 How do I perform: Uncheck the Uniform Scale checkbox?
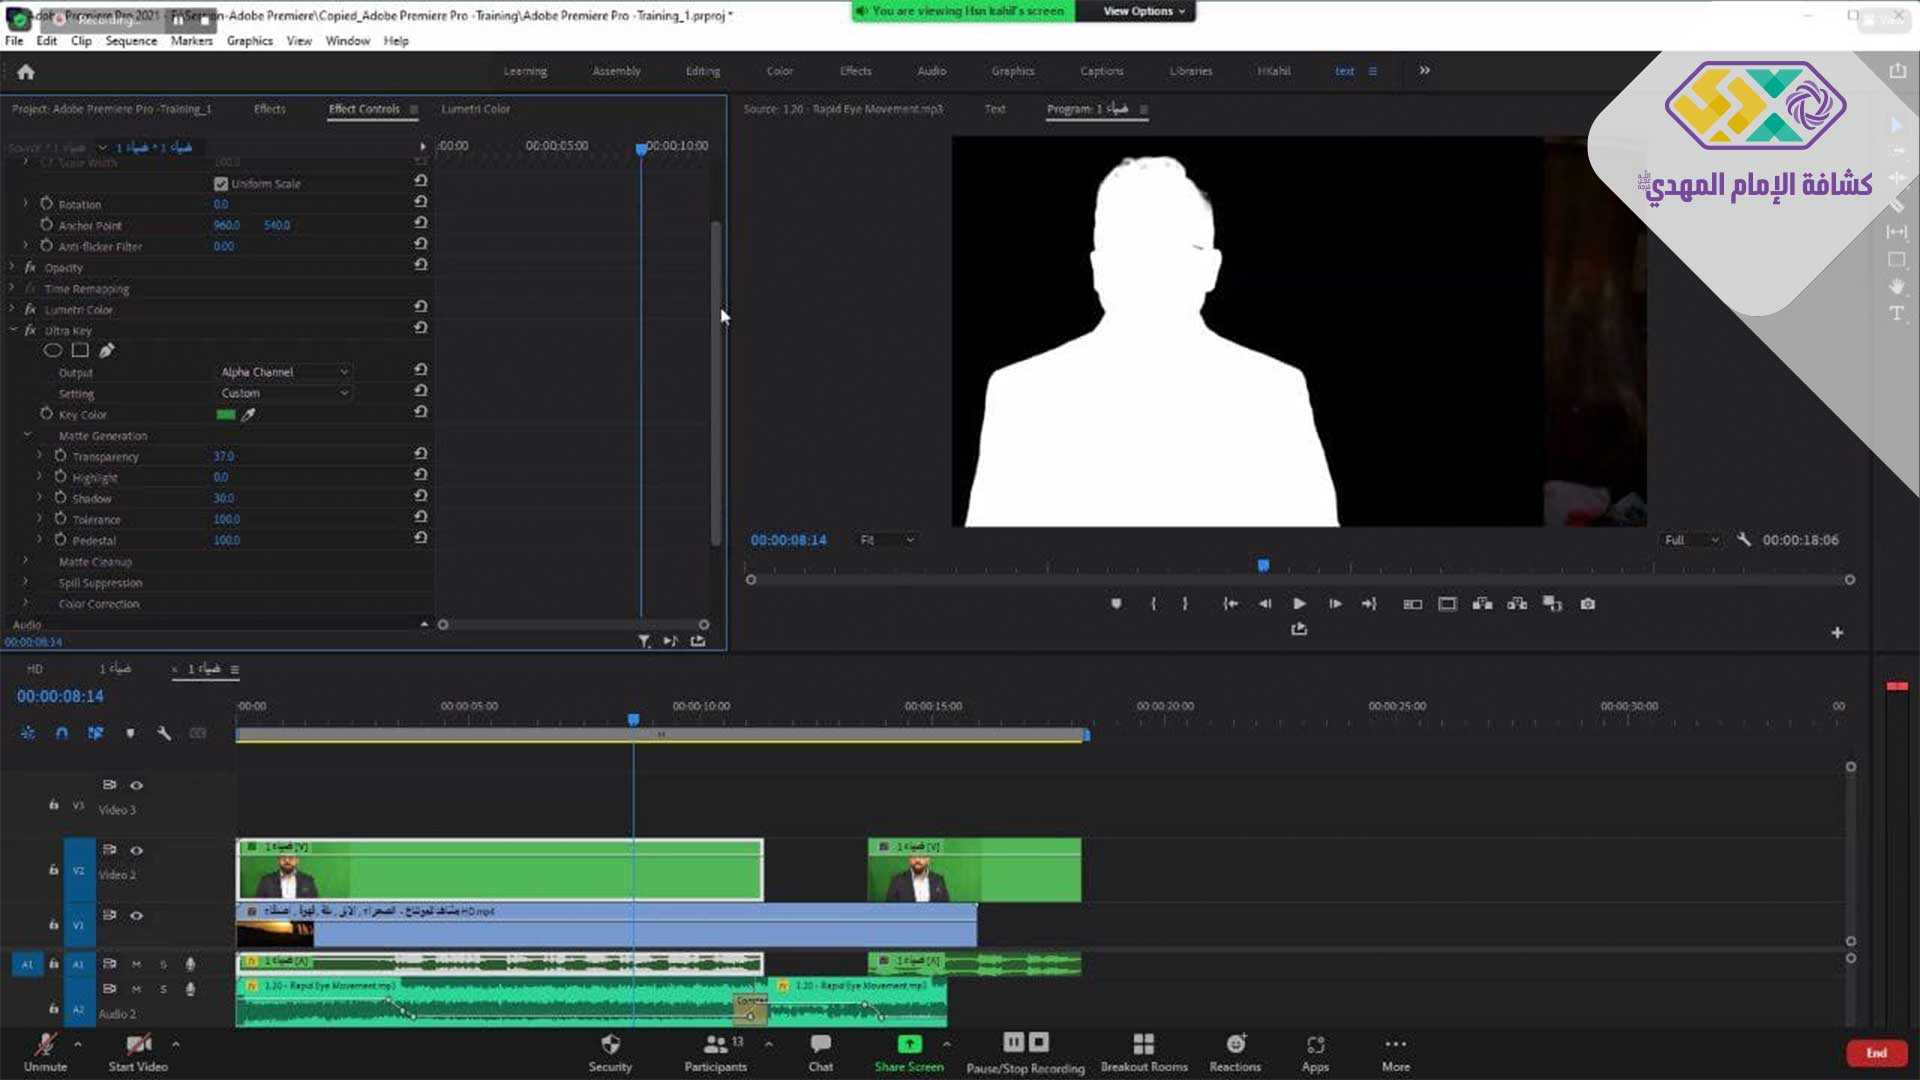(221, 184)
